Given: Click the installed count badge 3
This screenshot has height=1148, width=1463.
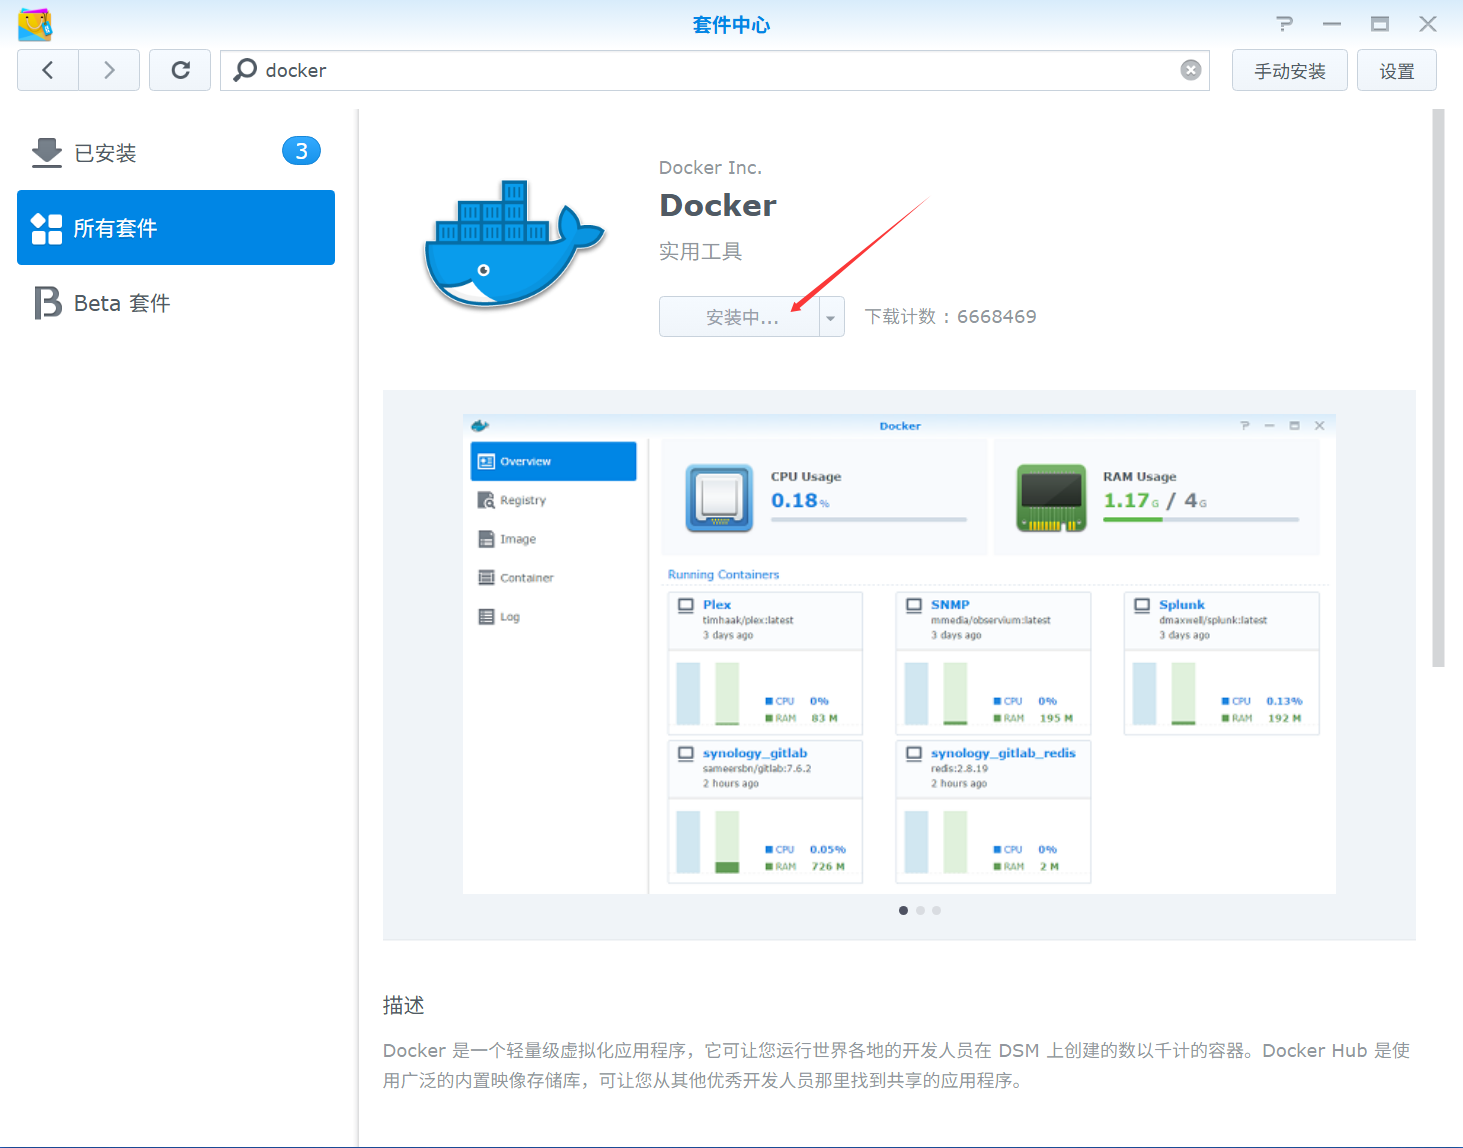Looking at the screenshot, I should point(301,151).
